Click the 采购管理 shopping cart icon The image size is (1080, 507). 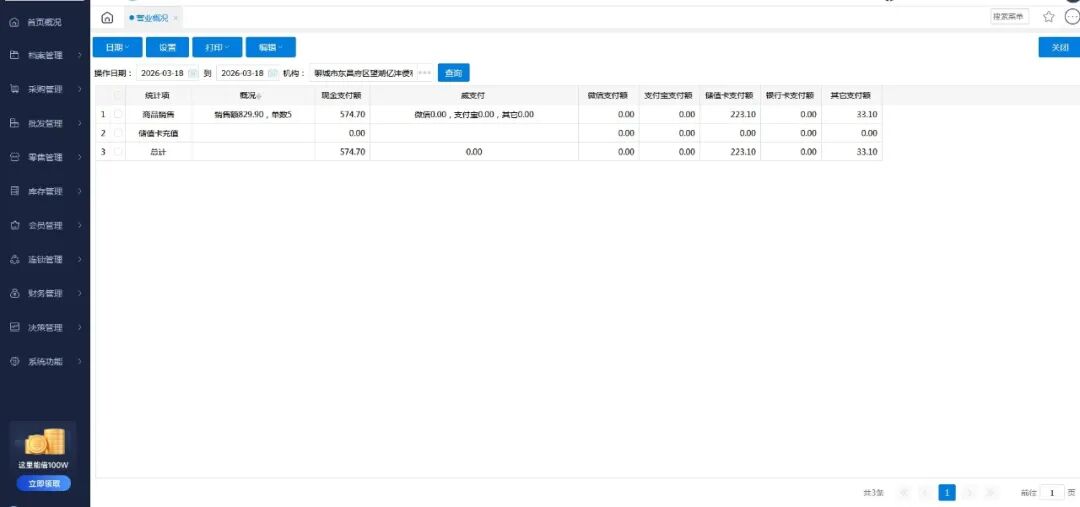pyautogui.click(x=15, y=89)
